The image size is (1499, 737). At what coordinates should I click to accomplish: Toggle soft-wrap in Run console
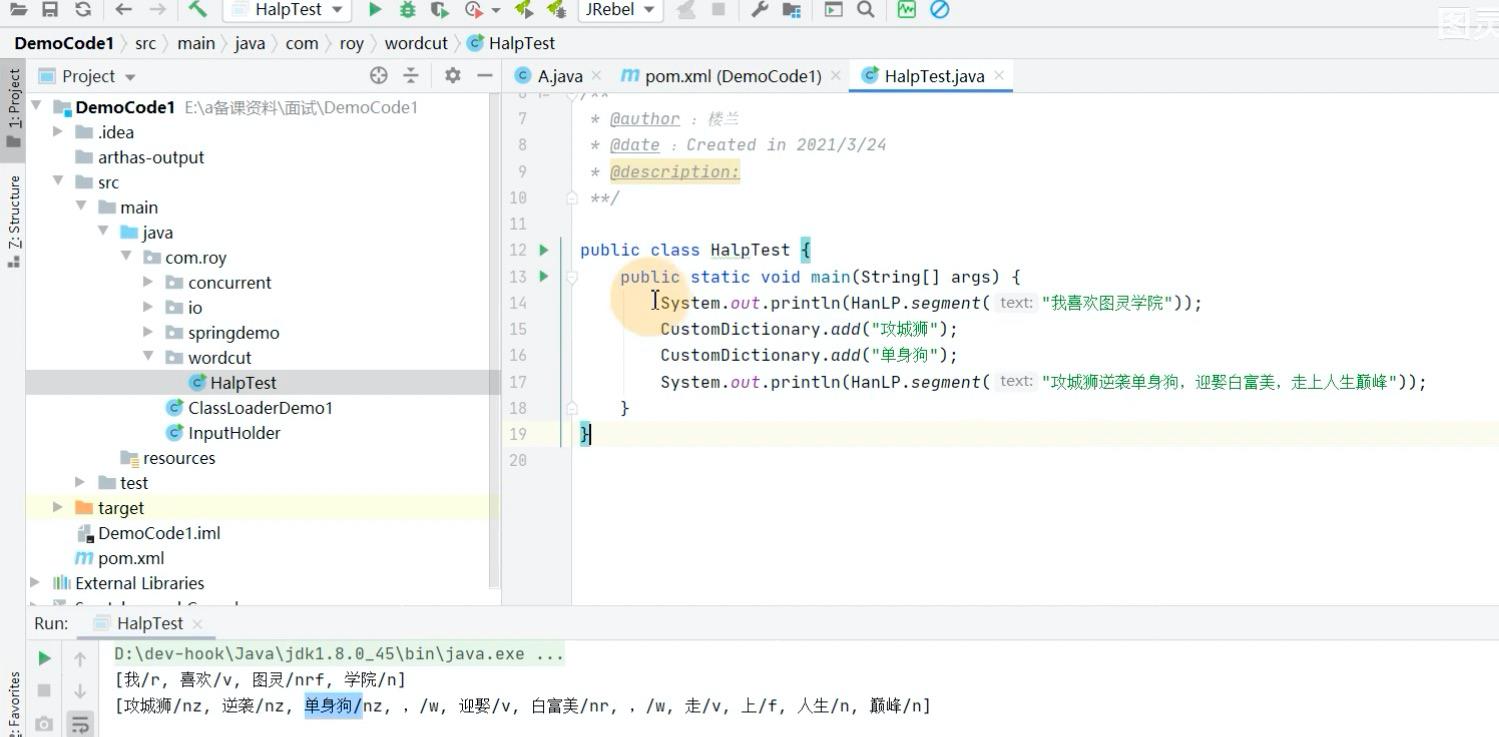pyautogui.click(x=79, y=723)
